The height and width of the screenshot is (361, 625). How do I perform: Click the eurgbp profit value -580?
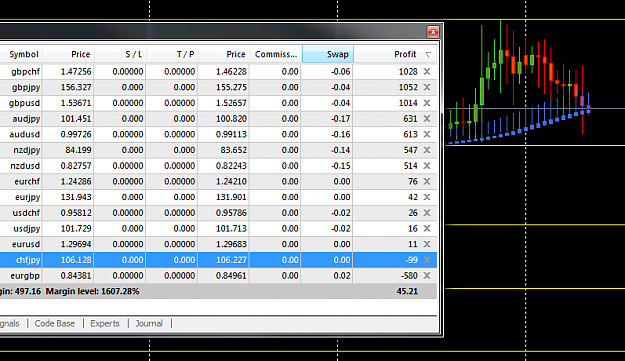(408, 275)
